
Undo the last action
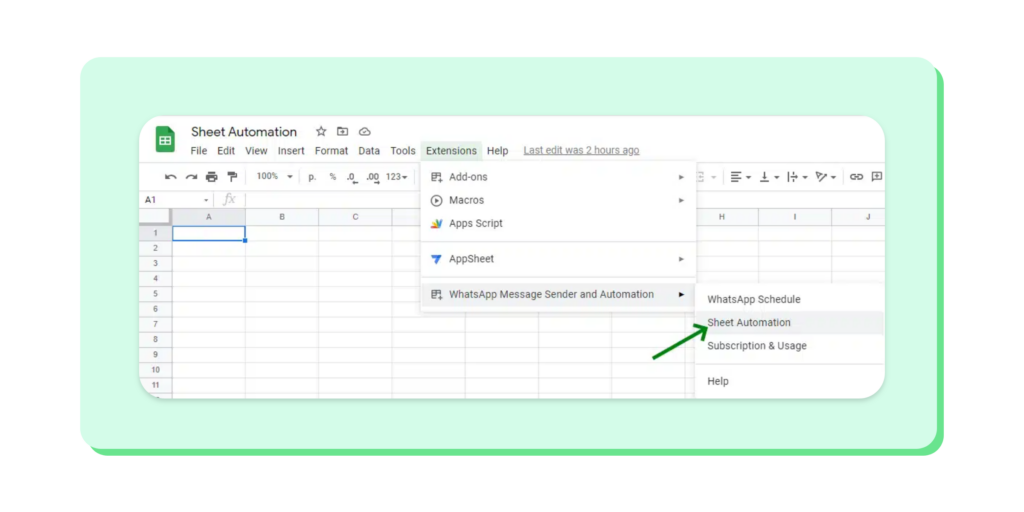tap(170, 177)
